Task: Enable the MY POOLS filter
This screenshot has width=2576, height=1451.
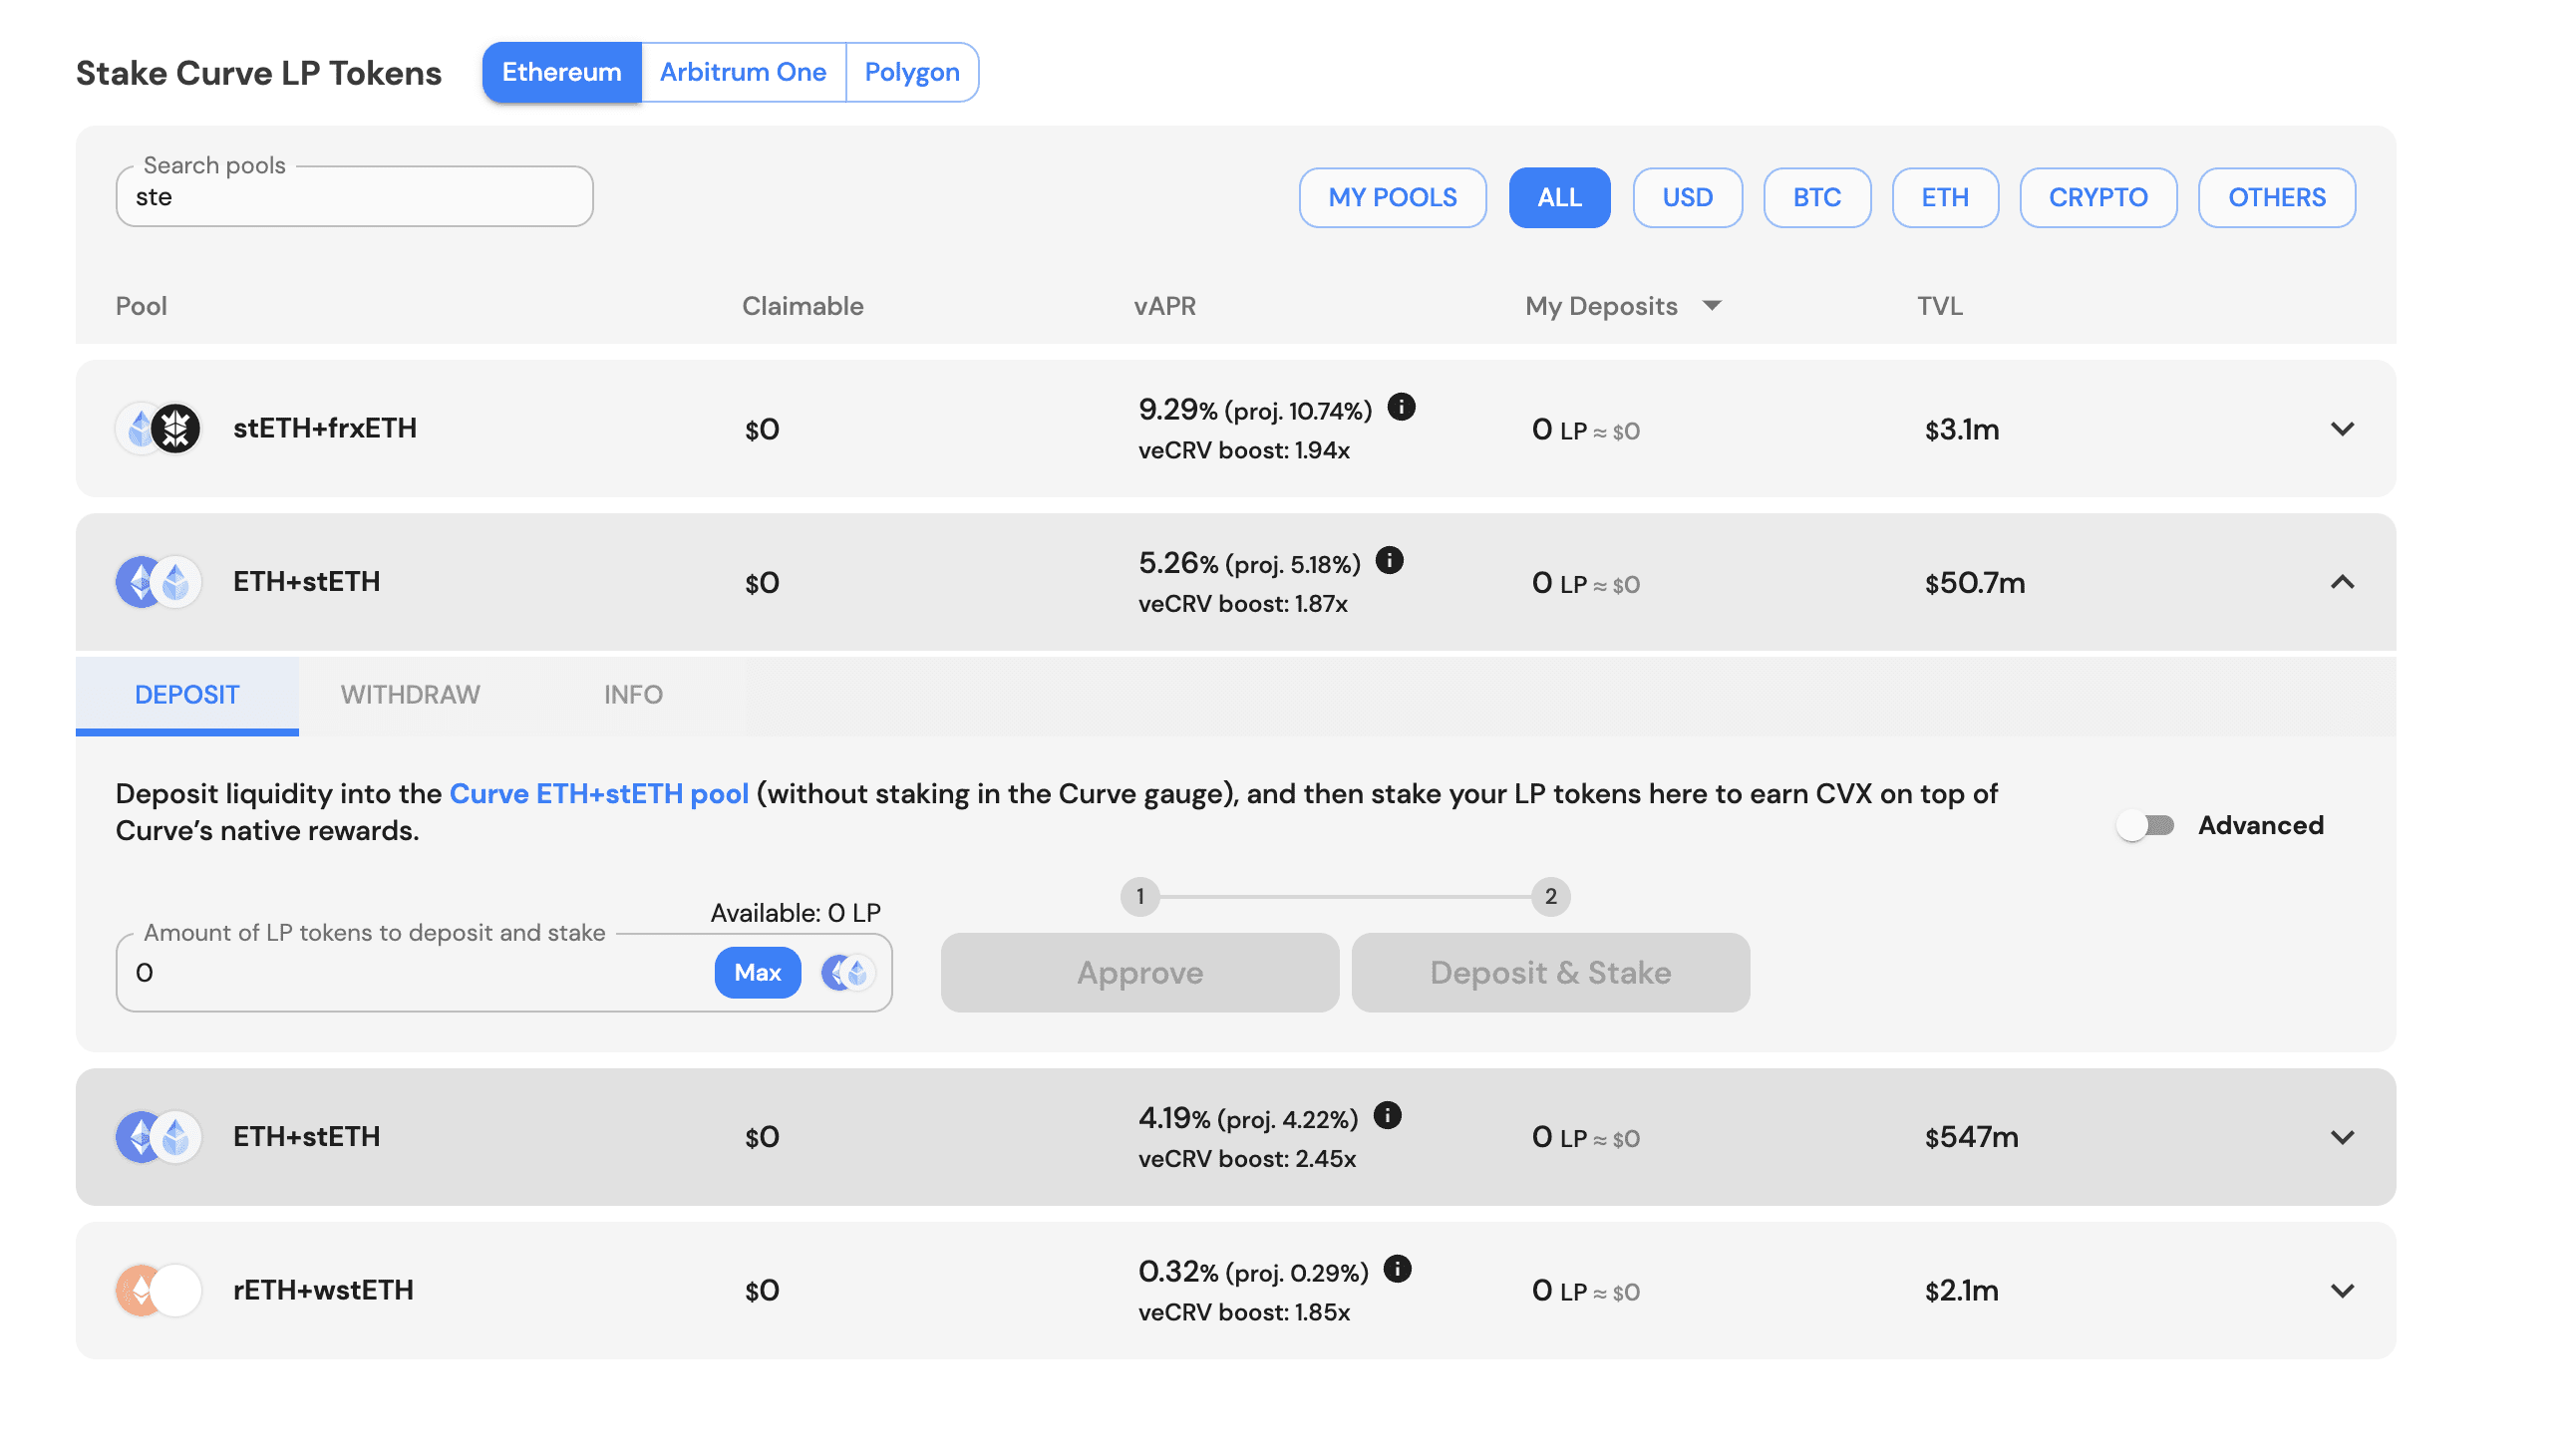Action: coord(1392,197)
